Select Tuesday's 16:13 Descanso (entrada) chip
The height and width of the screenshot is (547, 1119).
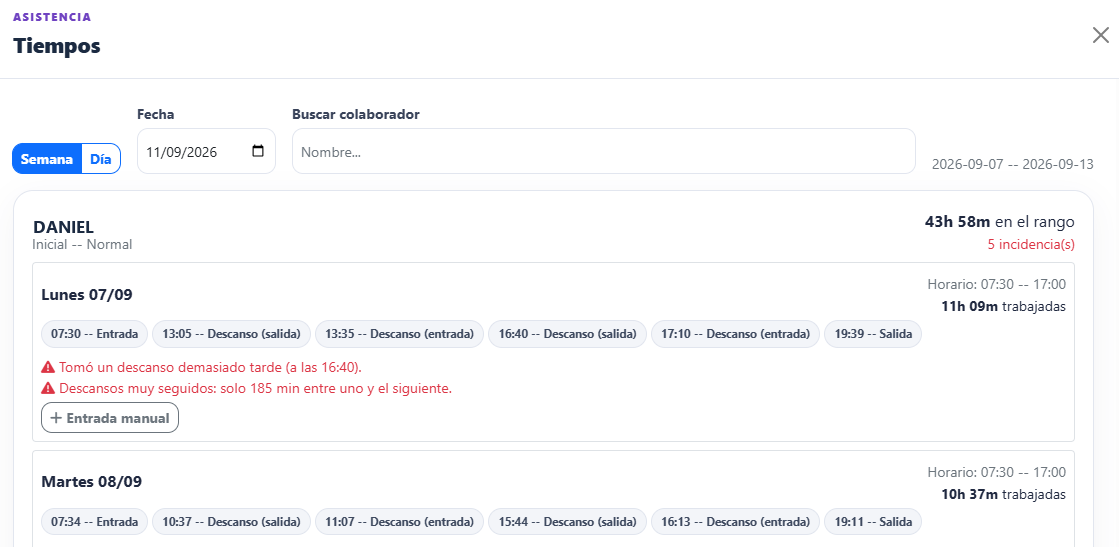tap(735, 521)
